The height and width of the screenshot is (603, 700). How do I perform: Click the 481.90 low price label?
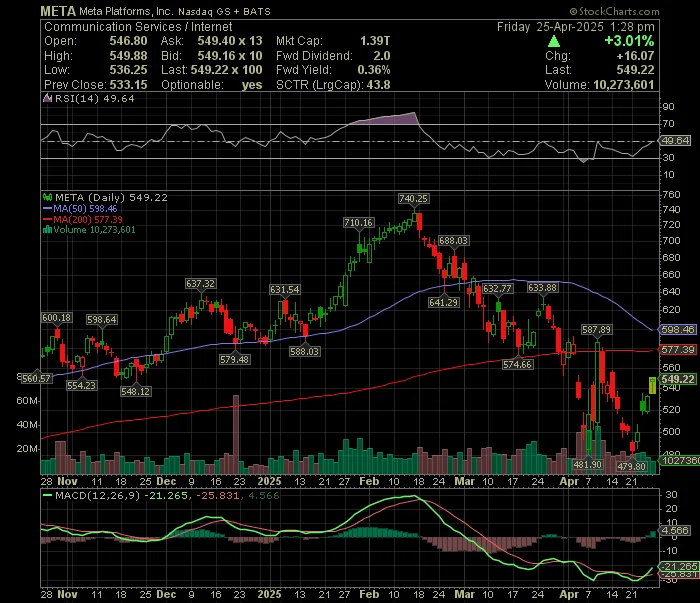click(588, 465)
